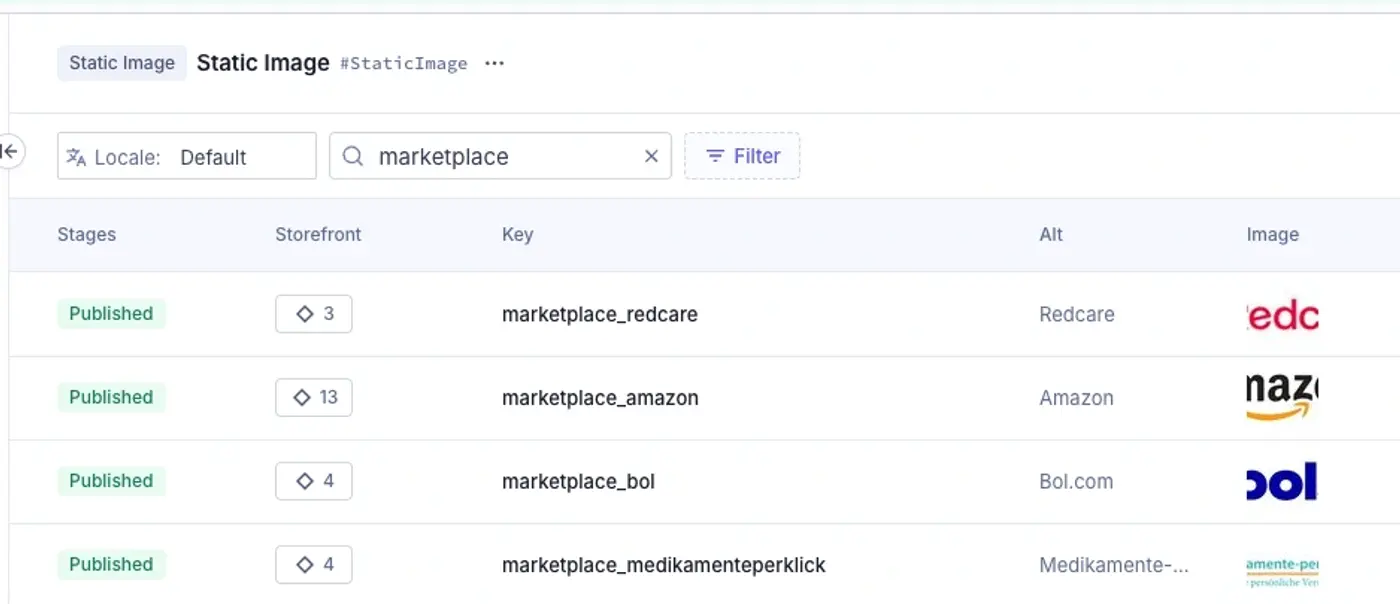Image resolution: width=1400 pixels, height=604 pixels.
Task: Sort by the Storefront column header
Action: pyautogui.click(x=318, y=235)
